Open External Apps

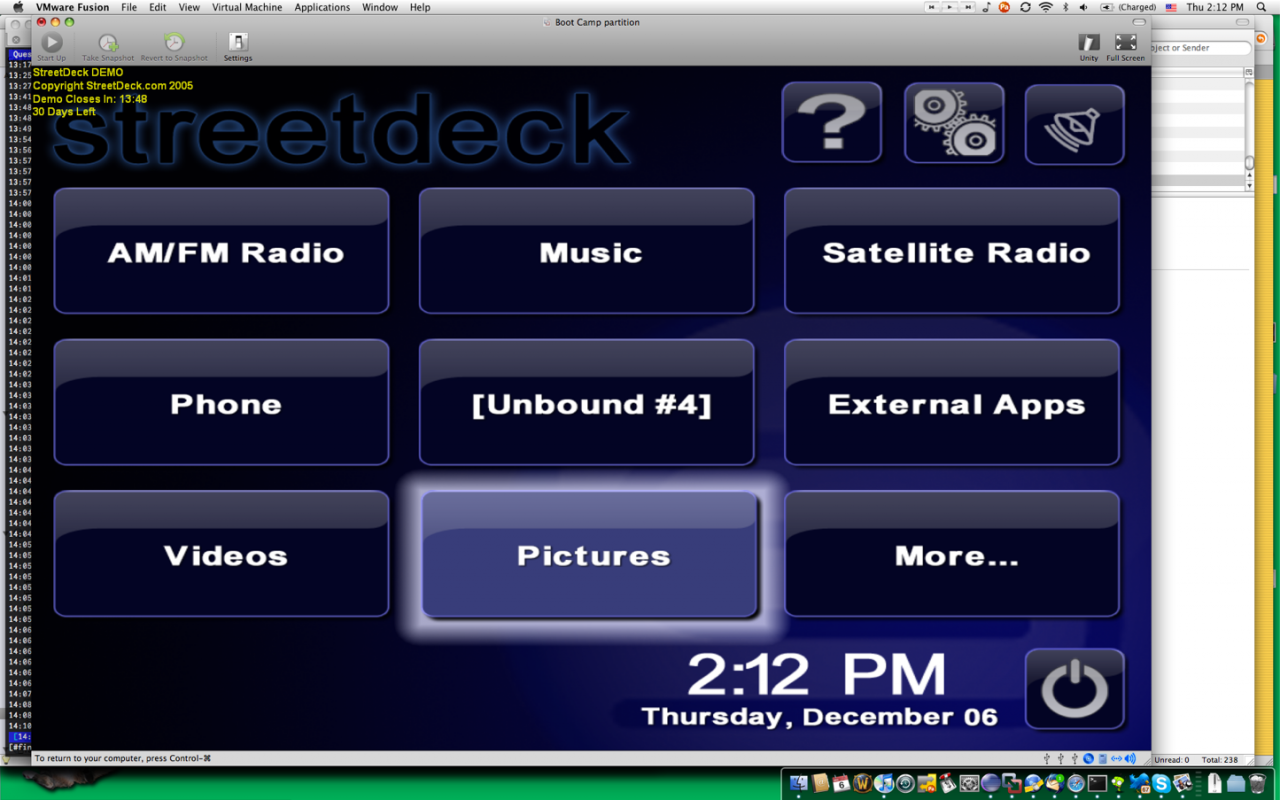click(x=952, y=402)
